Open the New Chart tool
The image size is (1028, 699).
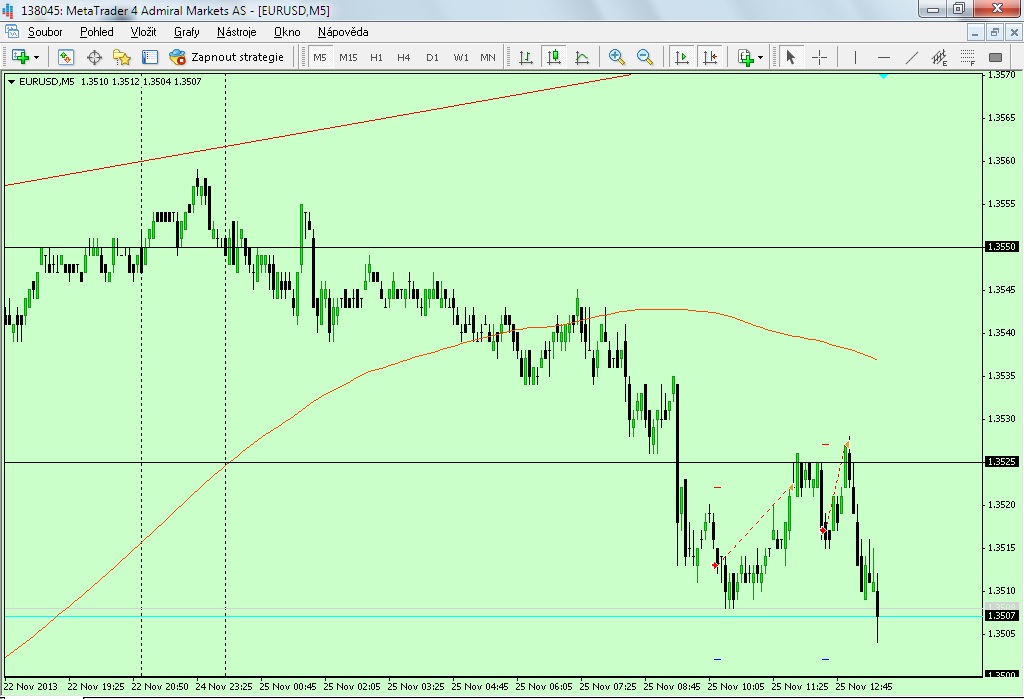20,57
